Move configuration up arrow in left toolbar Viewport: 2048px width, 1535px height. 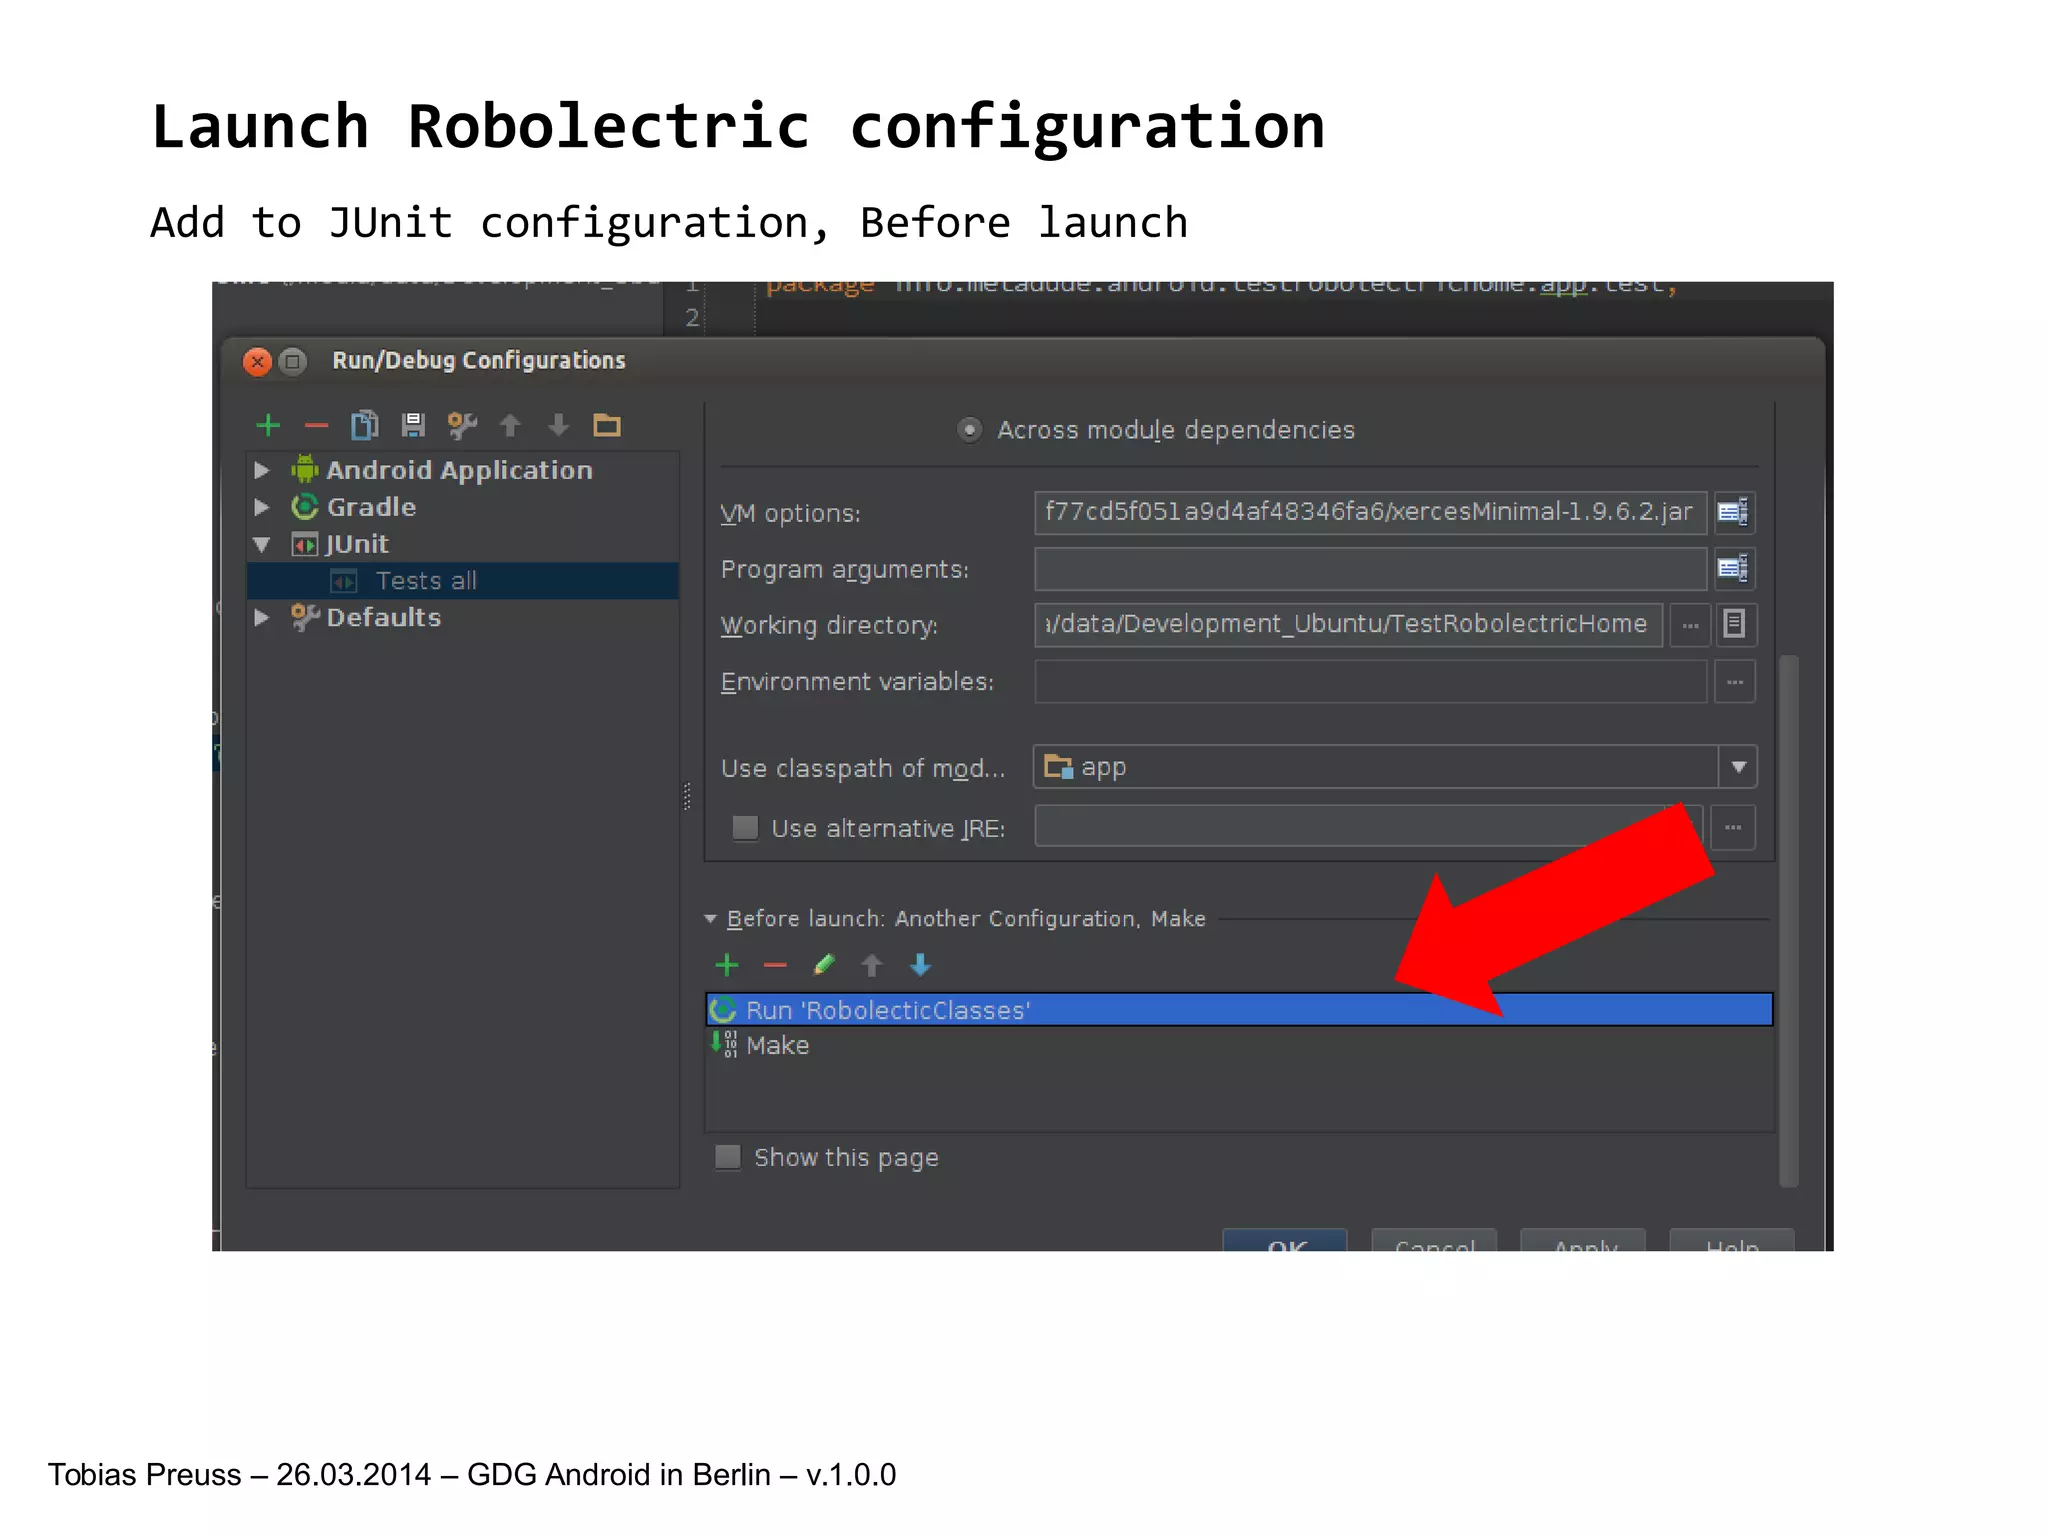510,426
